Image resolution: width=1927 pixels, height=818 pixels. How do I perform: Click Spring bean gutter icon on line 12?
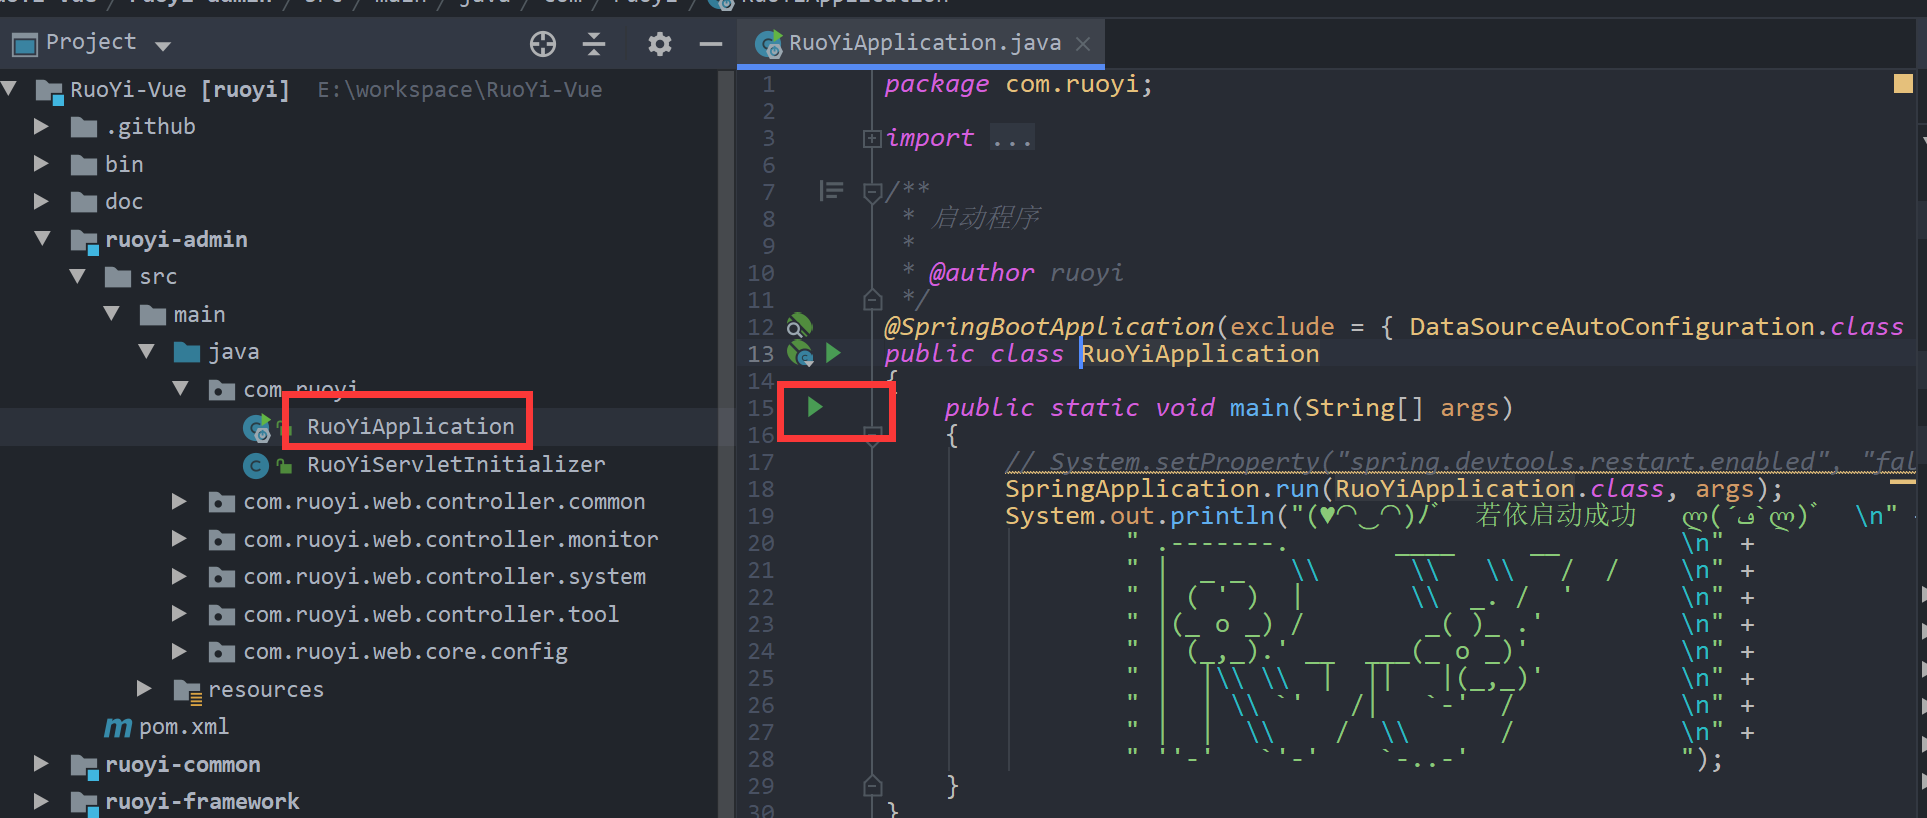click(798, 326)
